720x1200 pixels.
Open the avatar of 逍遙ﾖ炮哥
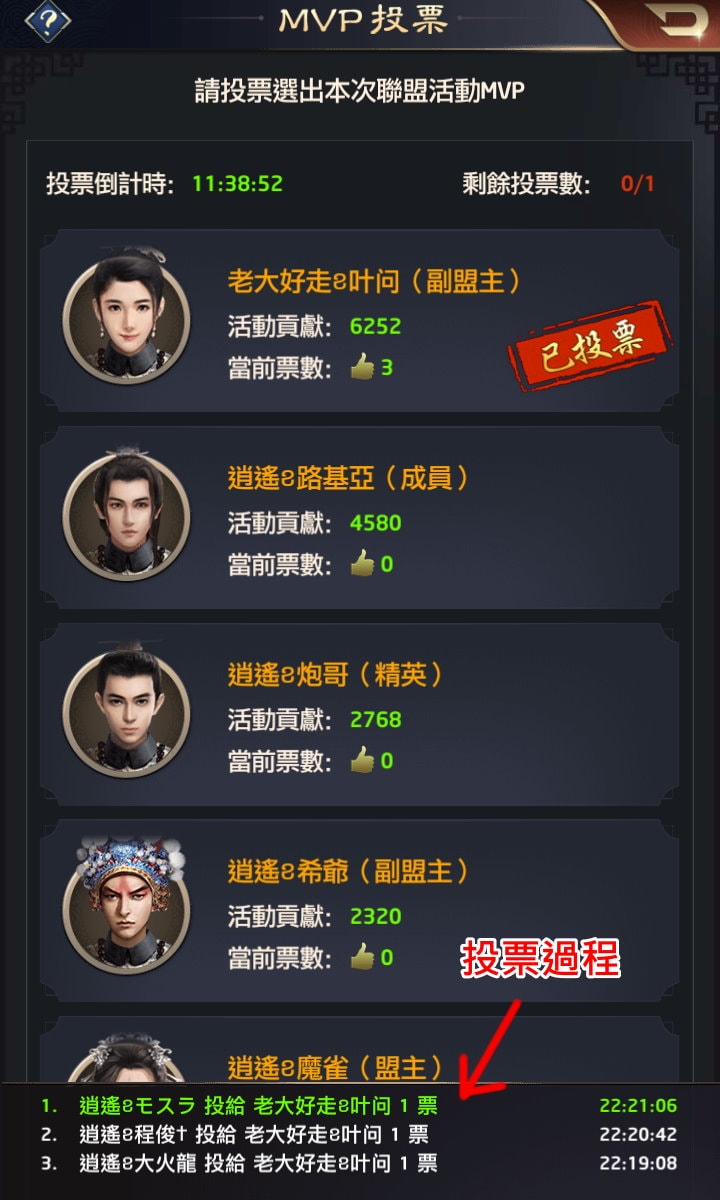click(x=125, y=711)
